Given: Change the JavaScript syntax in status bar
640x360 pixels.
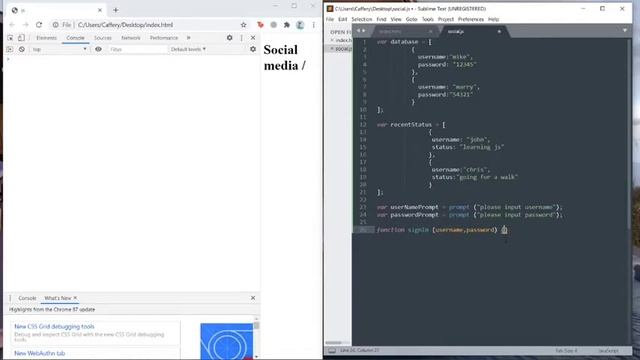Looking at the screenshot, I should (608, 351).
